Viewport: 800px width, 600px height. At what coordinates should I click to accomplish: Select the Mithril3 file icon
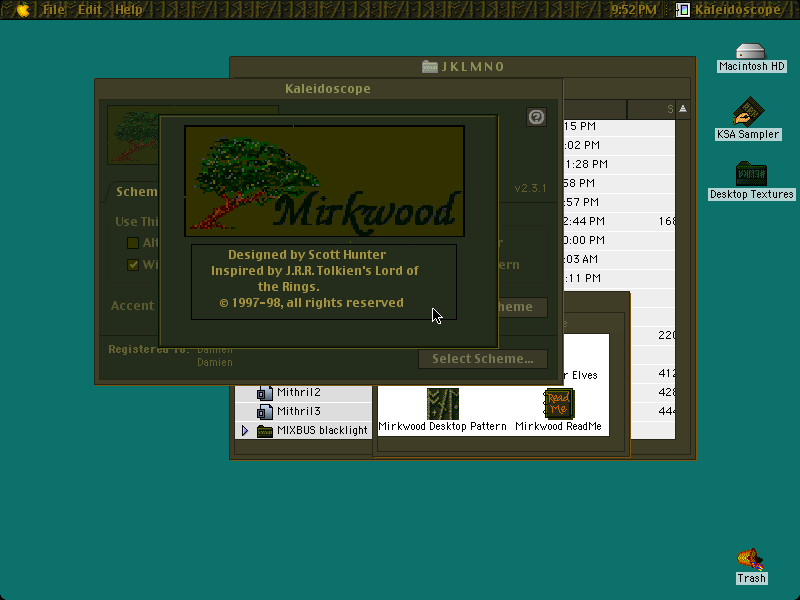click(264, 412)
